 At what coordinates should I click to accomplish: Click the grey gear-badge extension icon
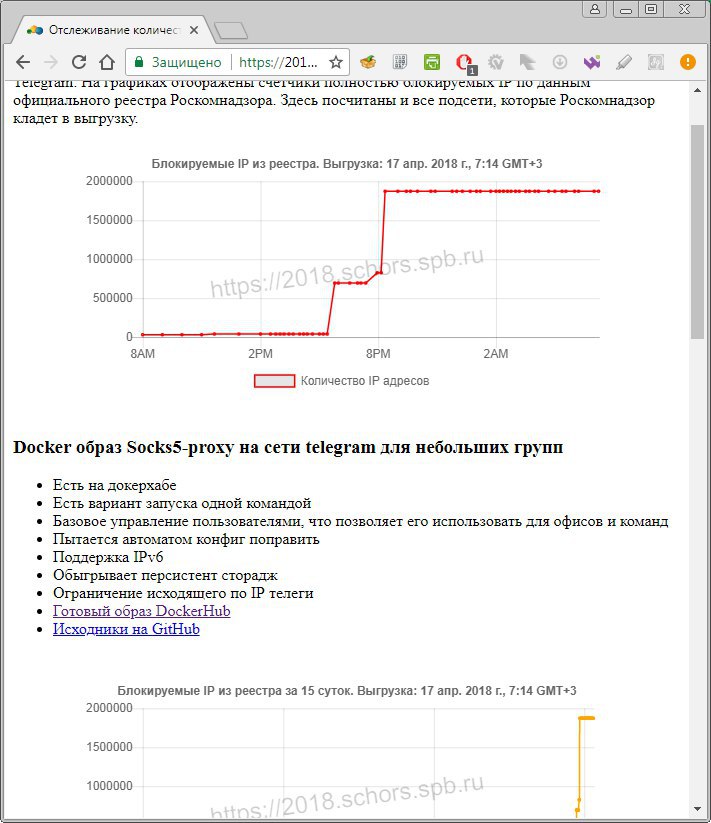click(495, 62)
